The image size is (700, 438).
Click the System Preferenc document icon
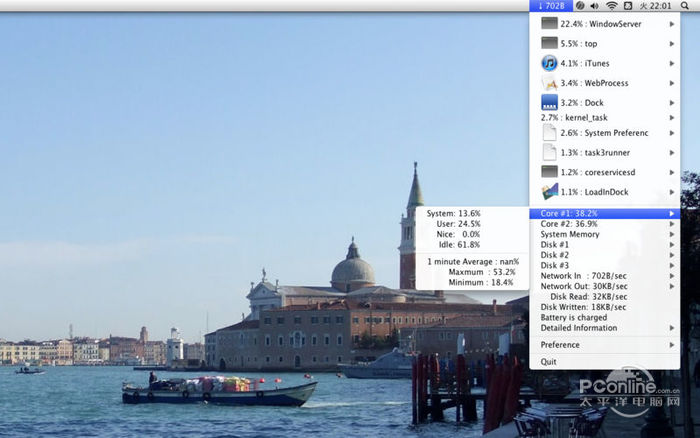click(548, 132)
